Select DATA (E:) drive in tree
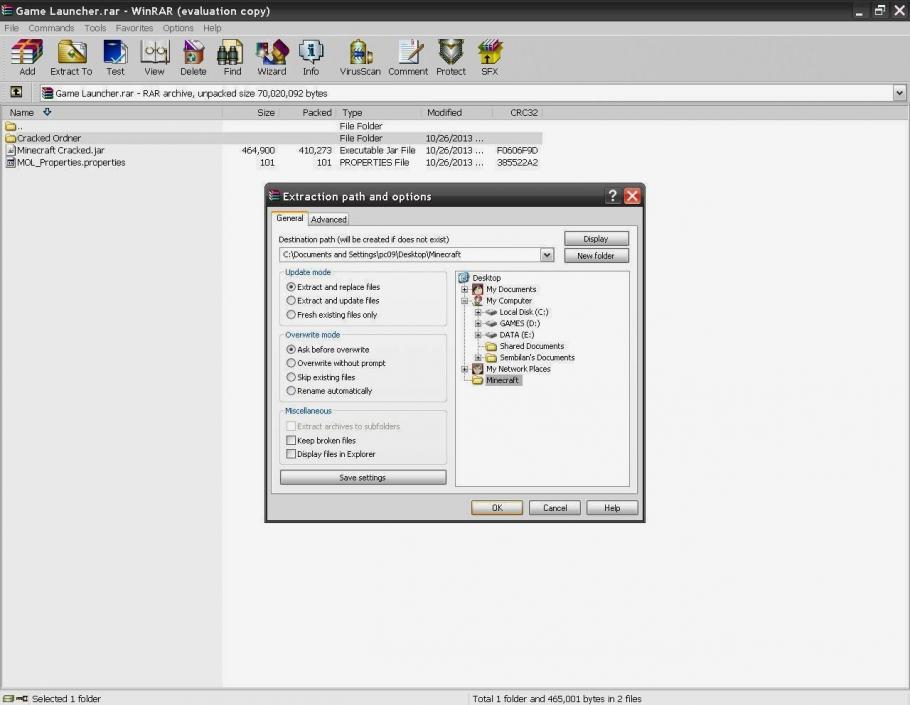 coord(517,335)
